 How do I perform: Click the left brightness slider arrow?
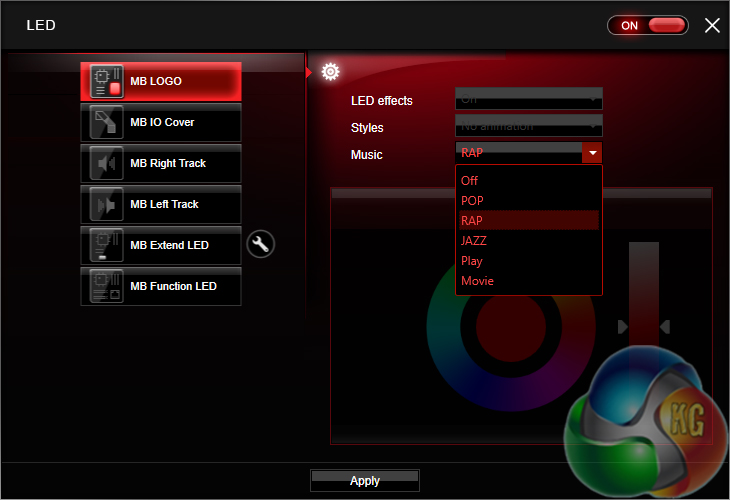click(x=623, y=327)
